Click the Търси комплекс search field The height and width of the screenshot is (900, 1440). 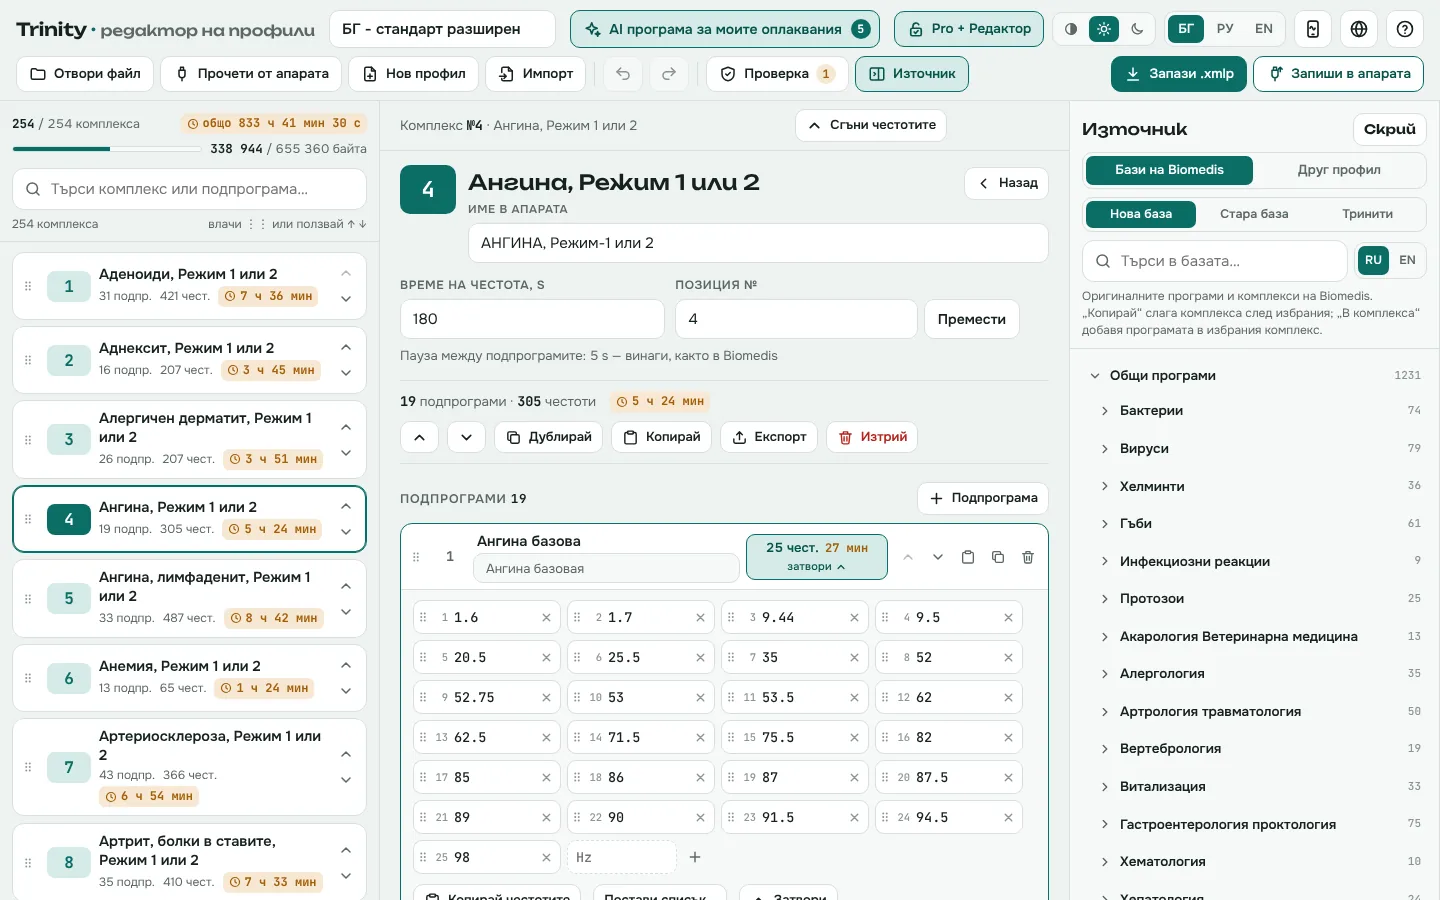pyautogui.click(x=190, y=189)
